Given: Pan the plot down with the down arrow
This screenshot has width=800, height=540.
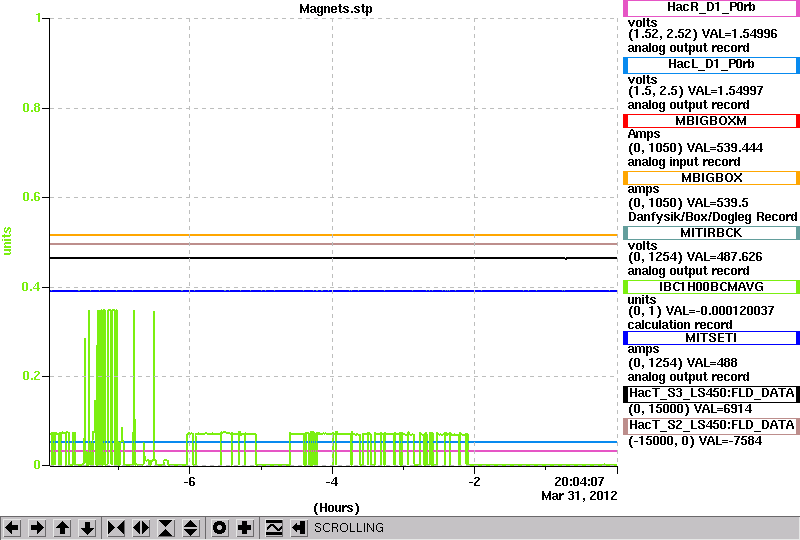Looking at the screenshot, I should point(88,528).
